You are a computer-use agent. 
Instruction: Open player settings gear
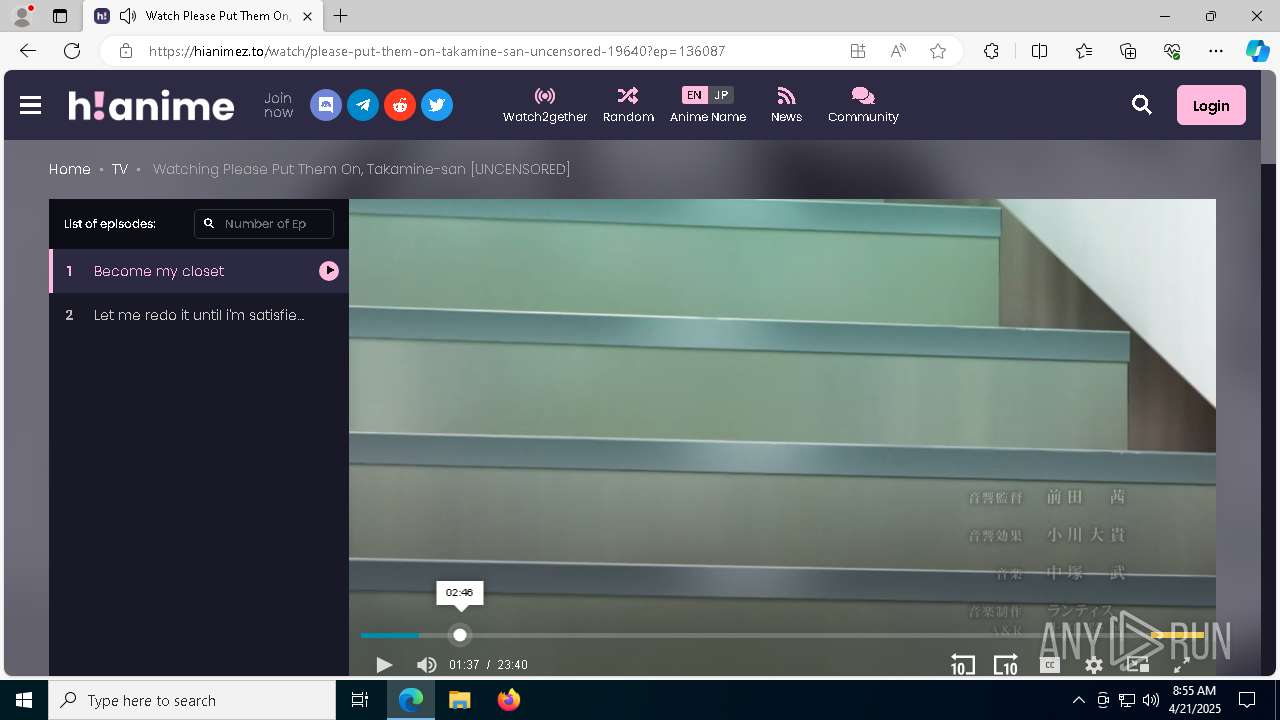[x=1094, y=665]
